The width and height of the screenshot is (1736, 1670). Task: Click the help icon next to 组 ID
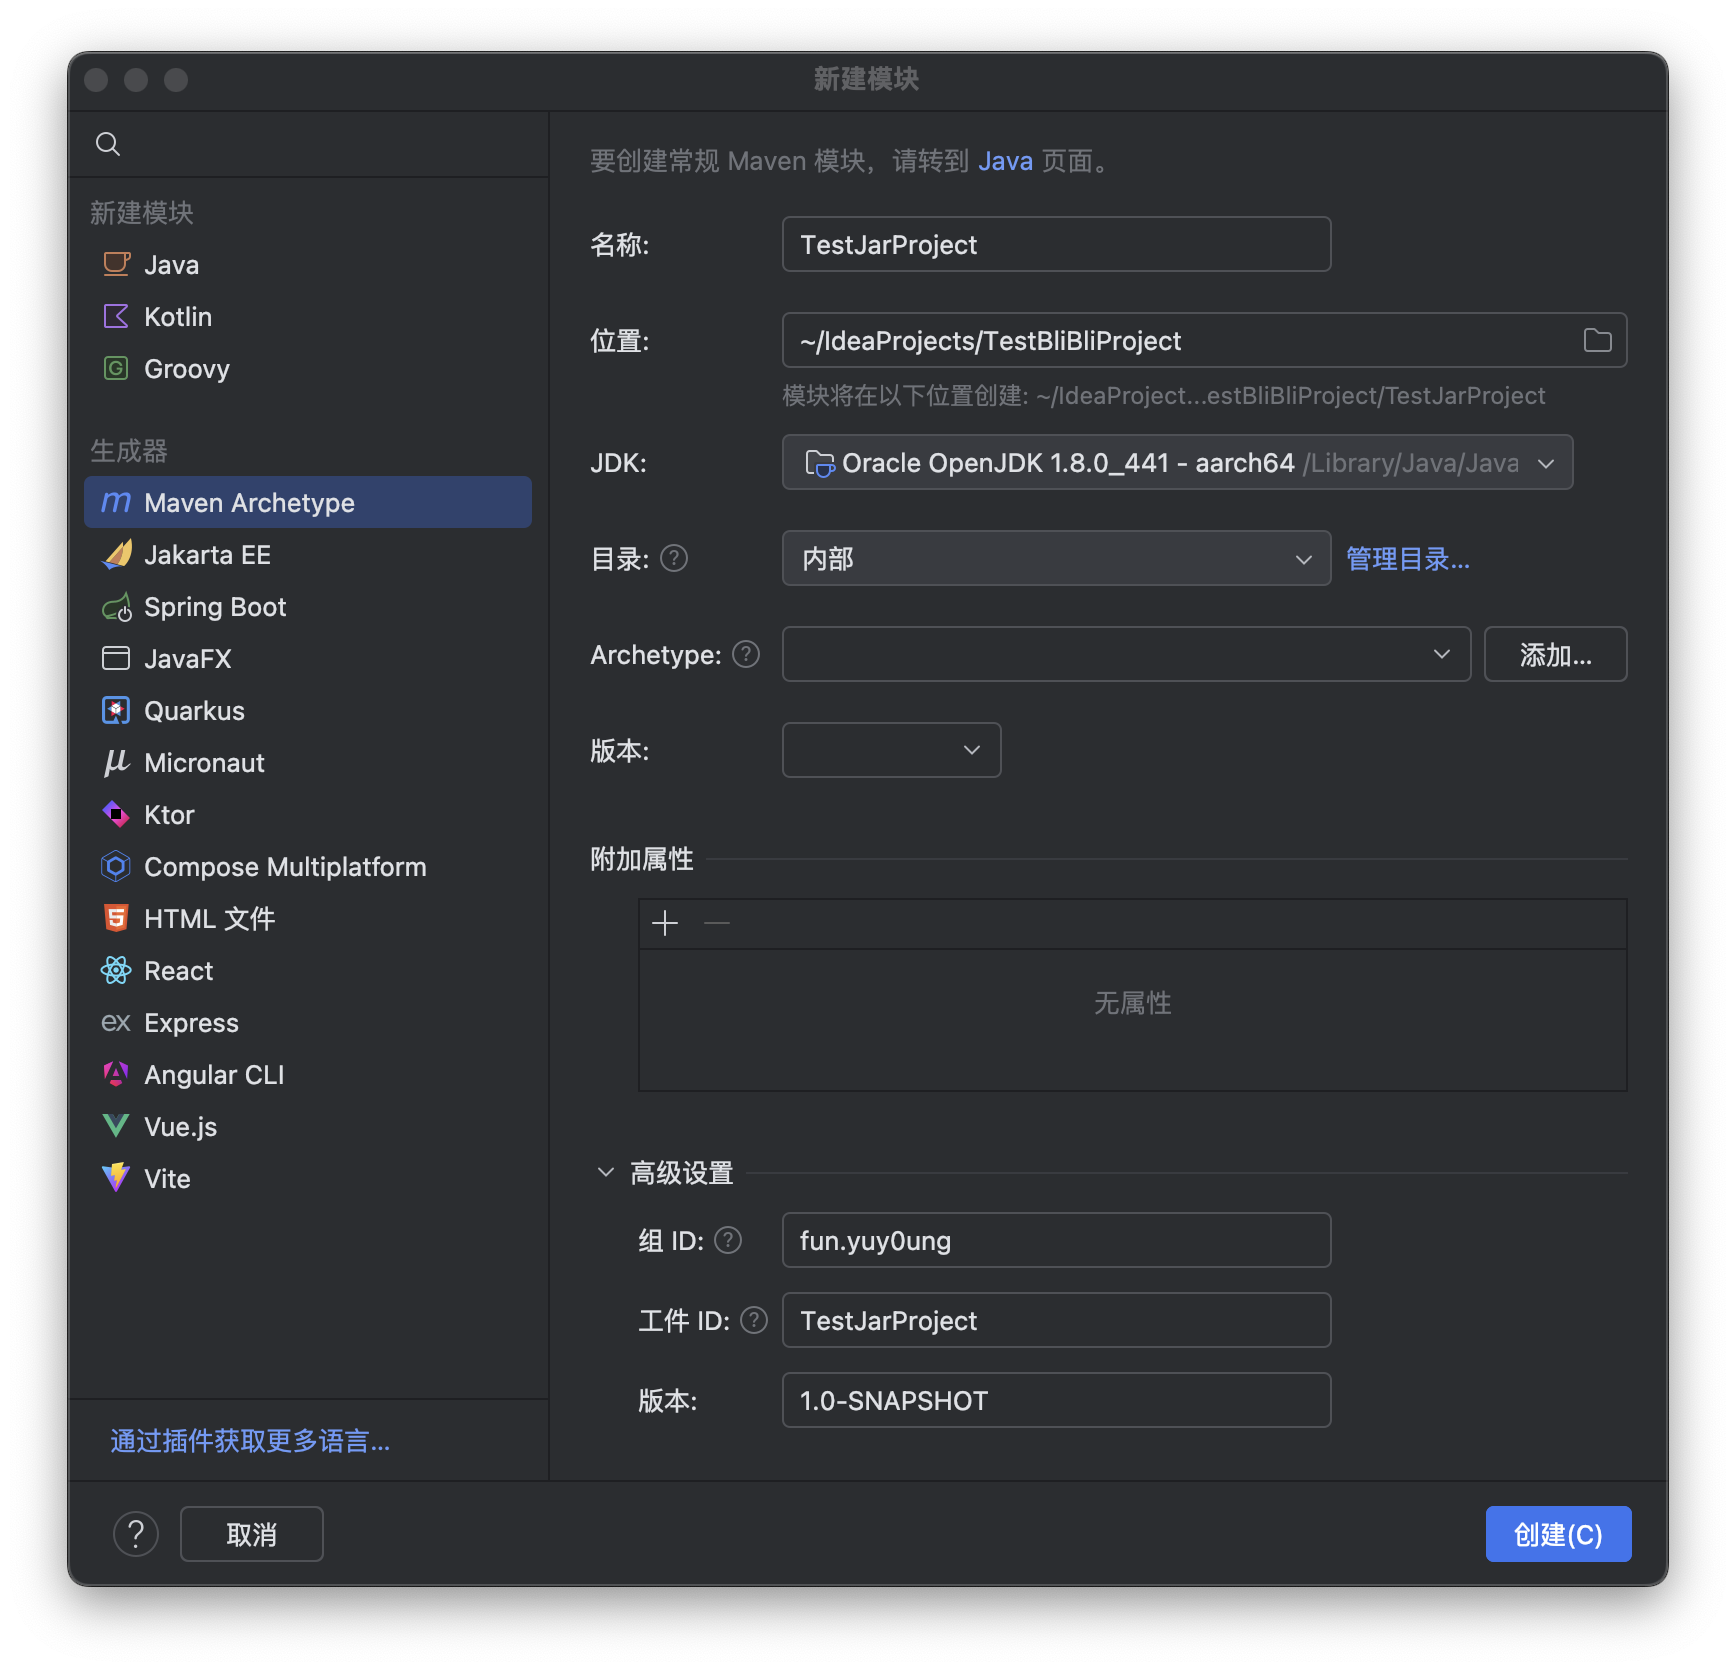pyautogui.click(x=728, y=1240)
